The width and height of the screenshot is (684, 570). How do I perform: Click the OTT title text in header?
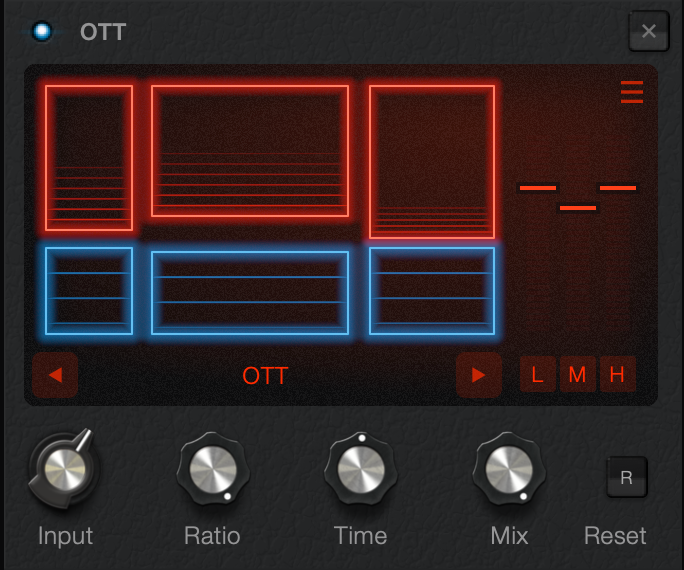tap(103, 32)
